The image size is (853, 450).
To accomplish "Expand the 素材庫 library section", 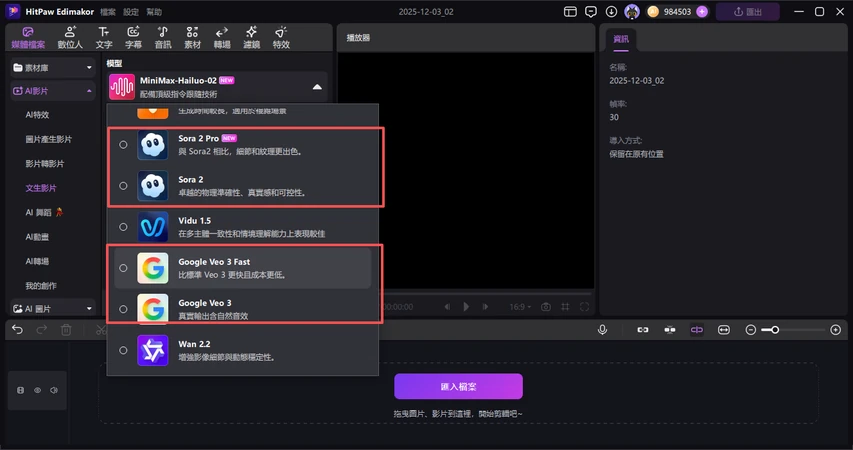I will pyautogui.click(x=52, y=67).
